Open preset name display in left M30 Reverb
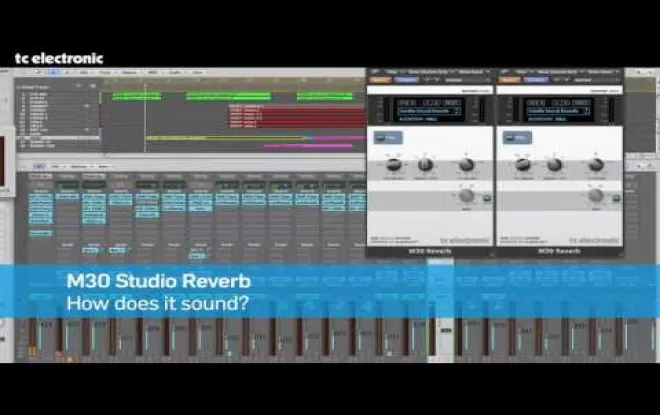 (x=424, y=111)
